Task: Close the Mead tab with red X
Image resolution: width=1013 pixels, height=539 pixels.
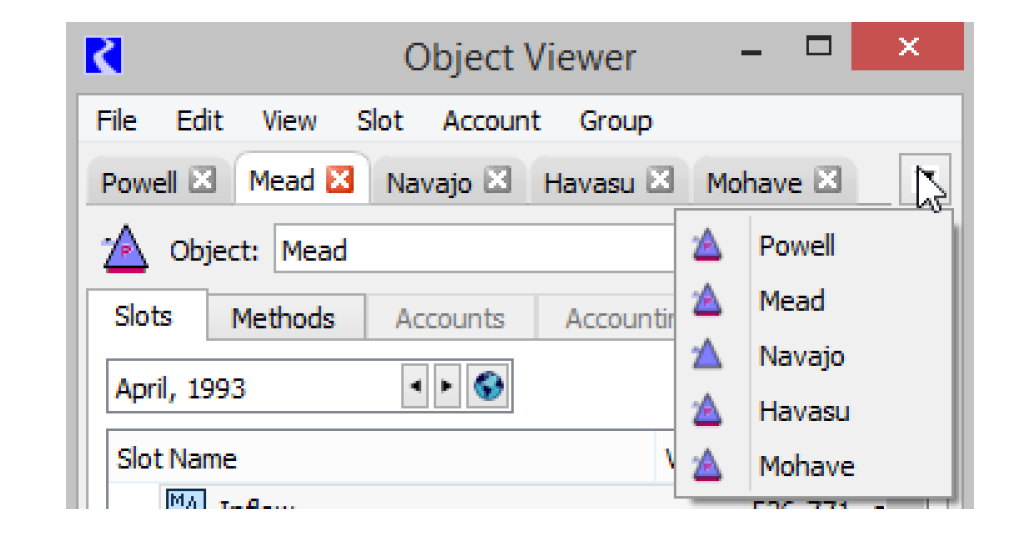Action: pyautogui.click(x=341, y=180)
